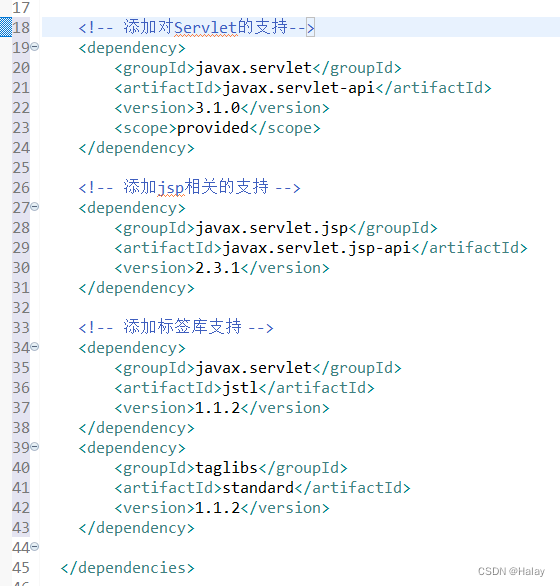Click the jsp support comment on line 26
Screen dimensions: 560x586
pyautogui.click(x=189, y=187)
